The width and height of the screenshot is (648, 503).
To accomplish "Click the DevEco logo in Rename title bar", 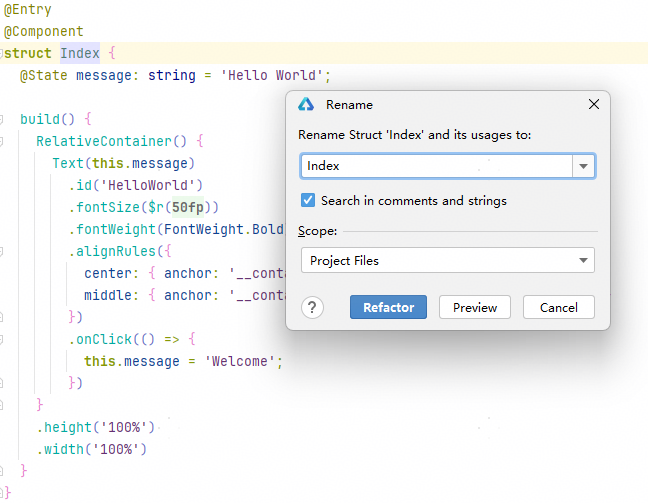I will click(x=306, y=104).
